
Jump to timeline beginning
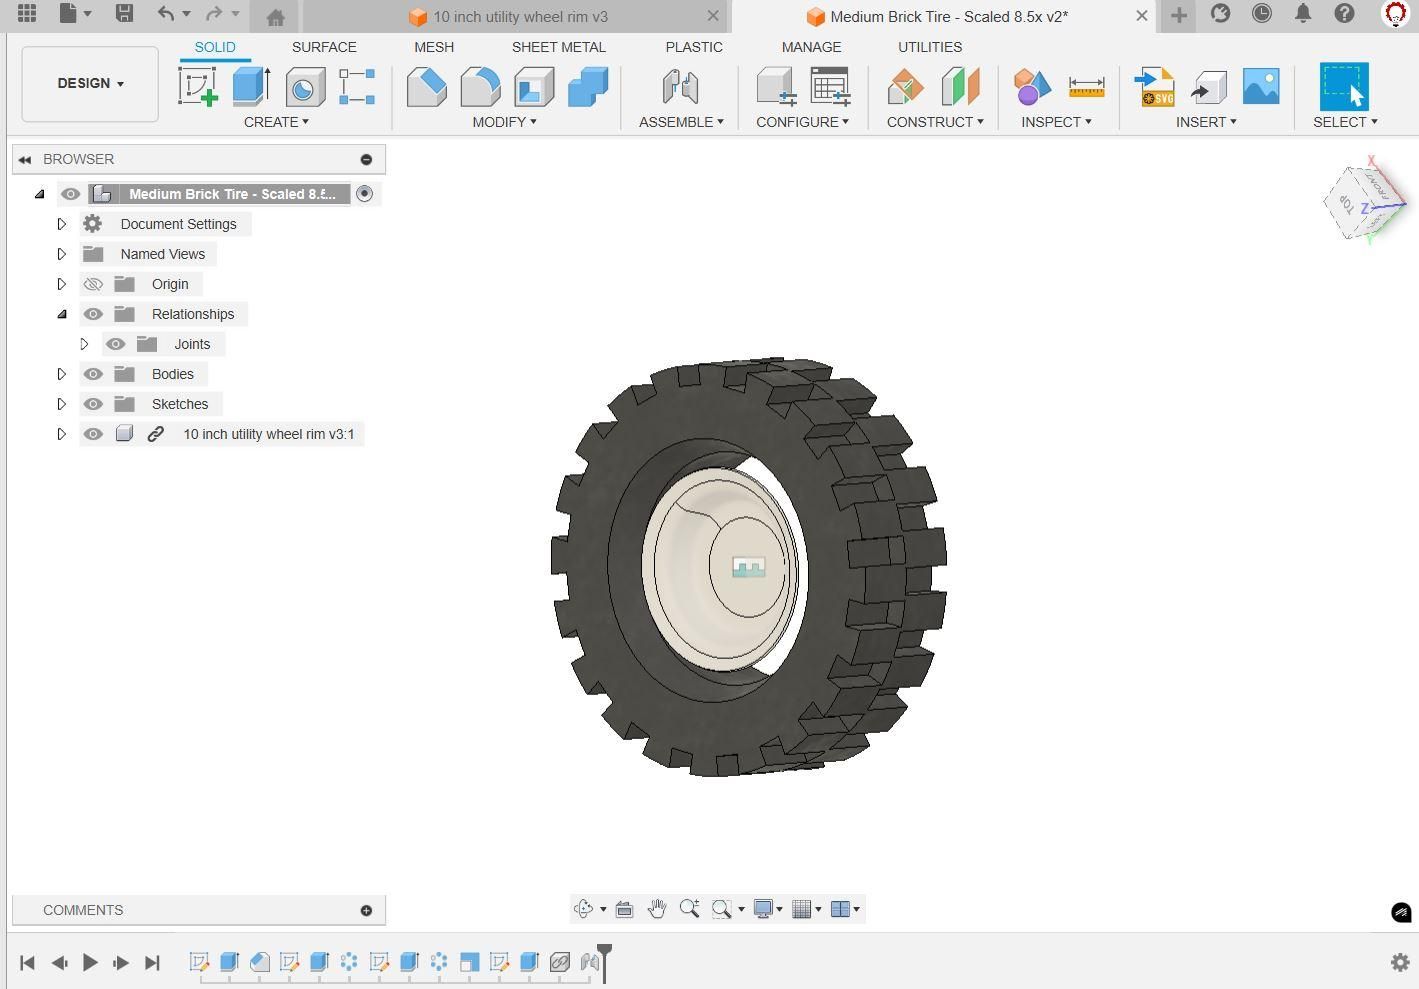28,962
